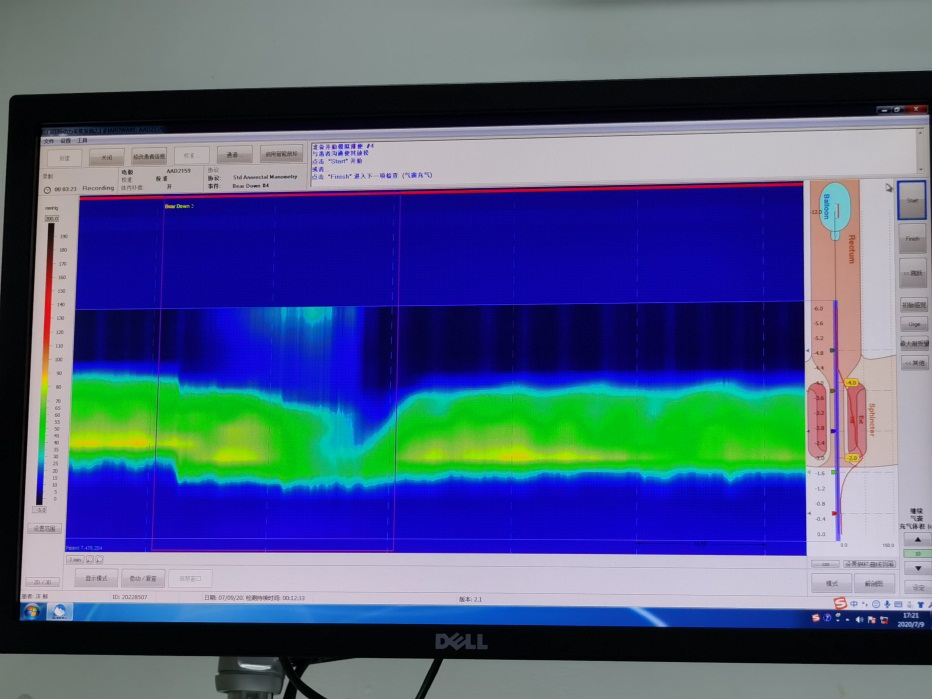Open the first menu in menu bar

pyautogui.click(x=48, y=141)
